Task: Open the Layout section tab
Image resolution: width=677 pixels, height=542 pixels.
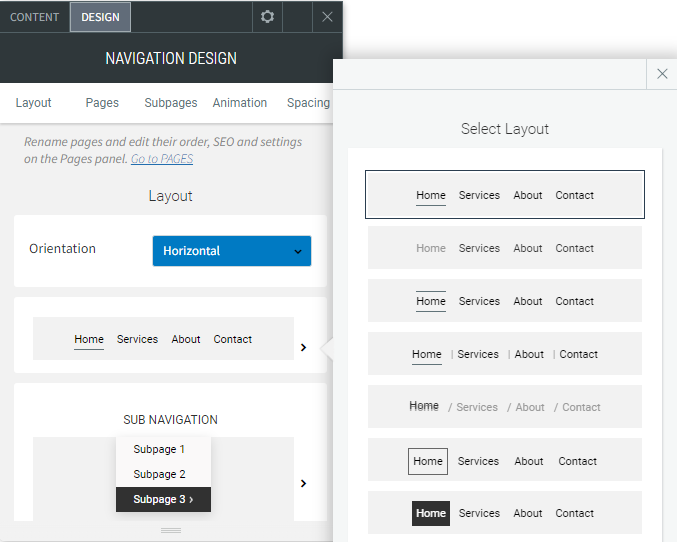Action: click(x=33, y=103)
